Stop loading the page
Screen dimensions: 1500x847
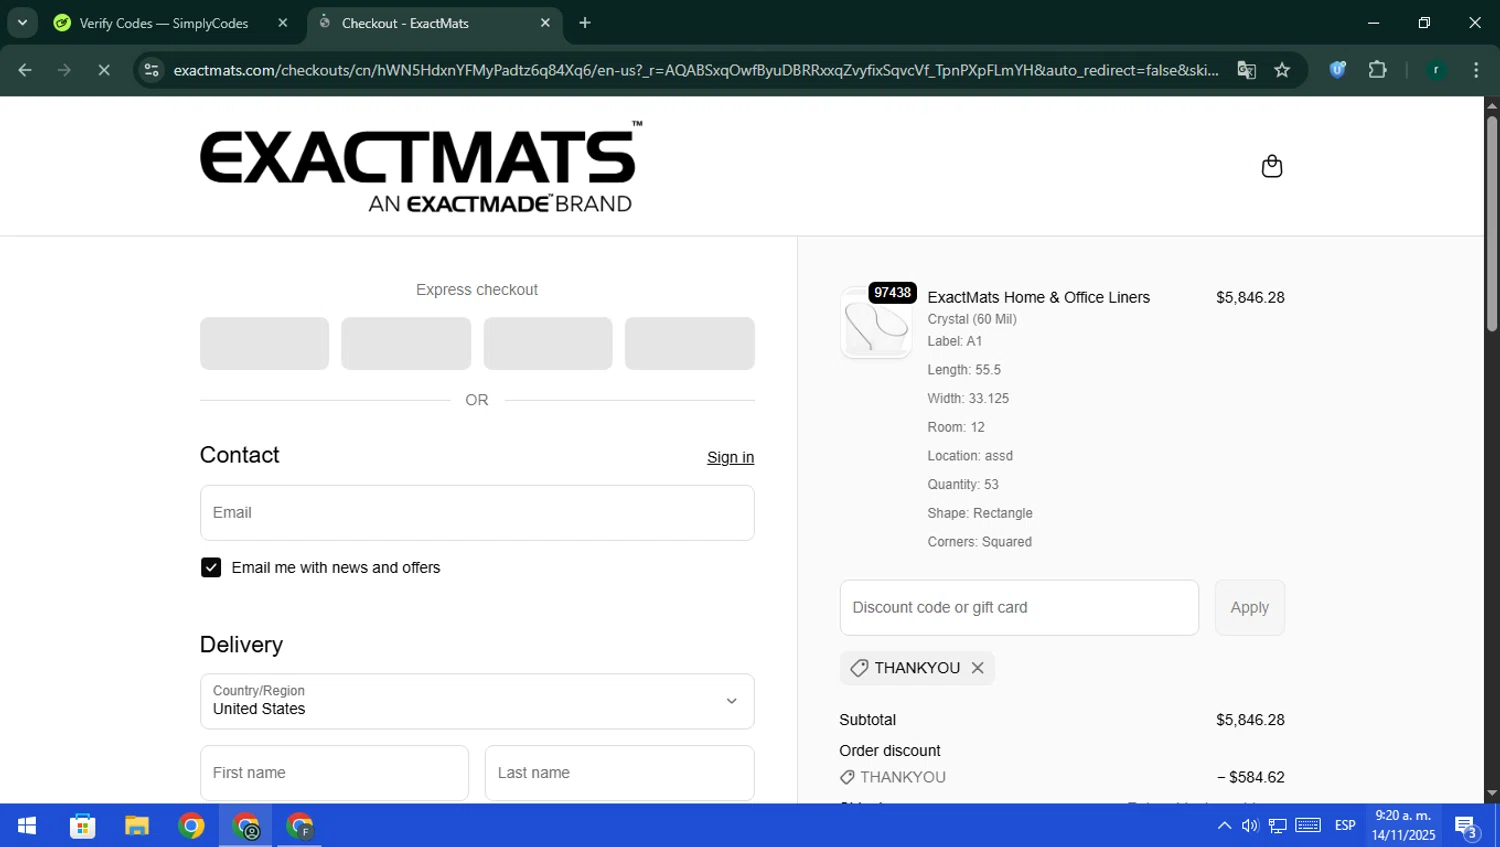103,70
